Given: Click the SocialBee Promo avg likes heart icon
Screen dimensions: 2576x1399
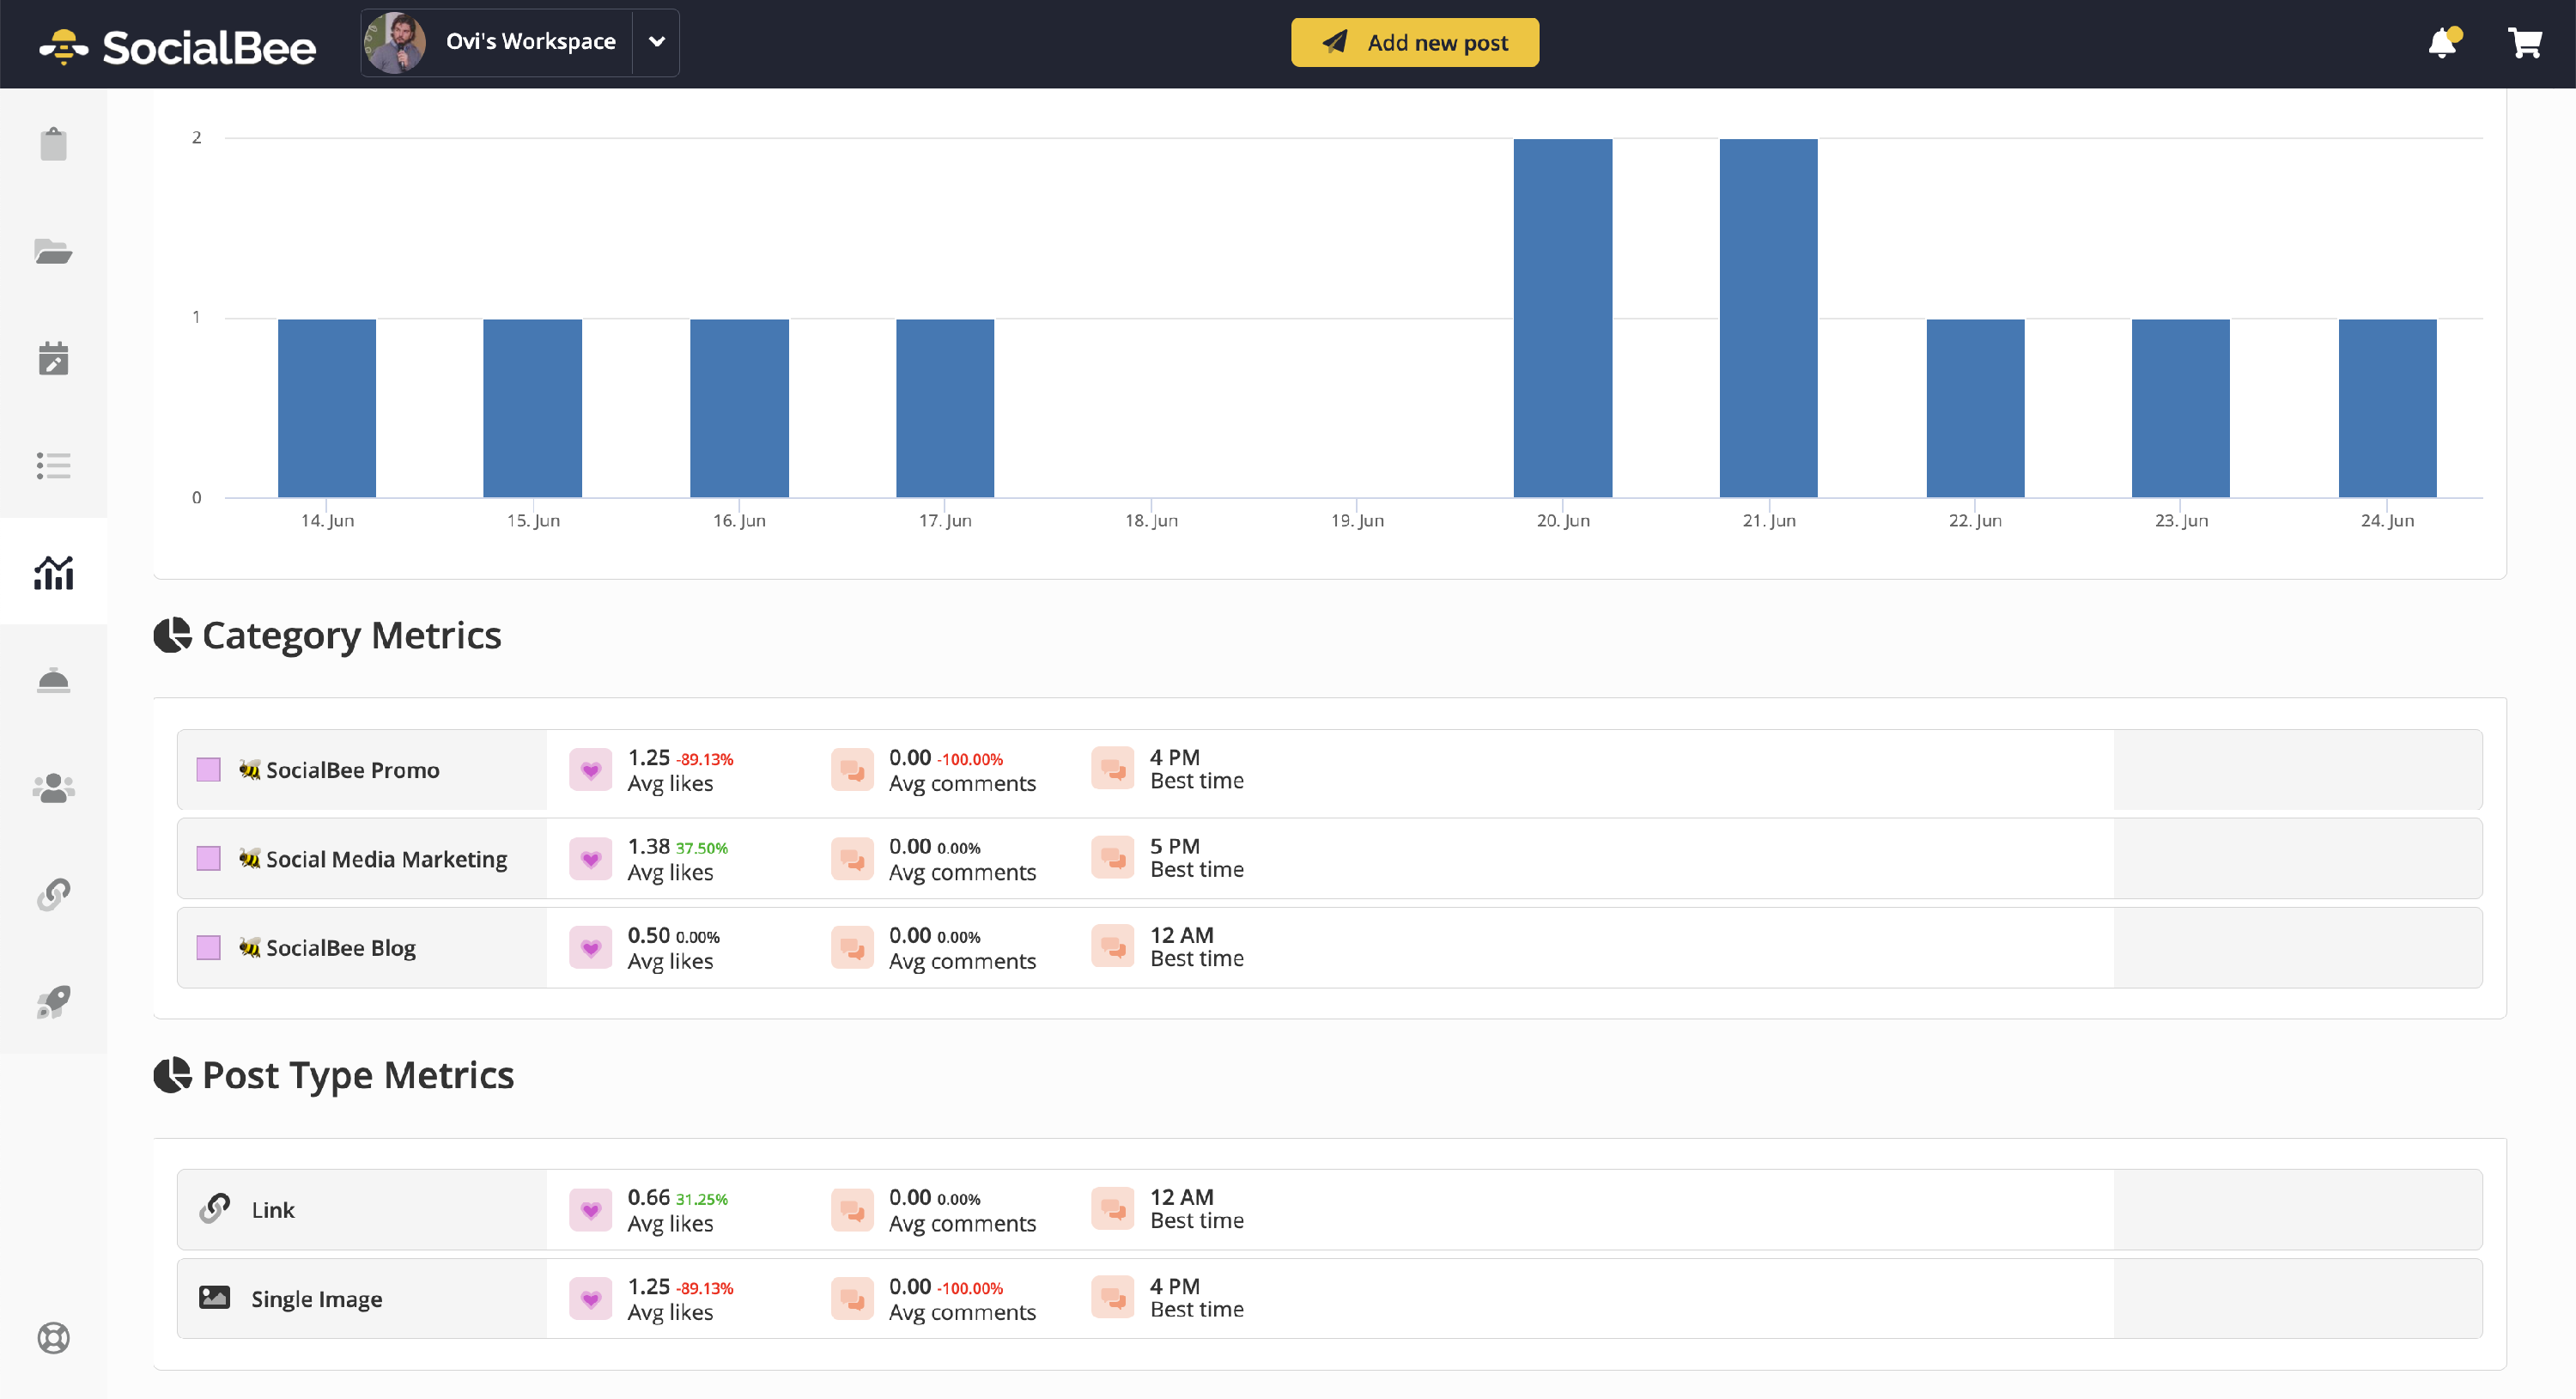Looking at the screenshot, I should click(590, 769).
